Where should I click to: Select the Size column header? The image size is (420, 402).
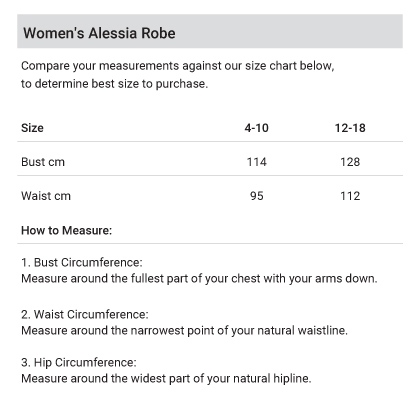(x=32, y=128)
